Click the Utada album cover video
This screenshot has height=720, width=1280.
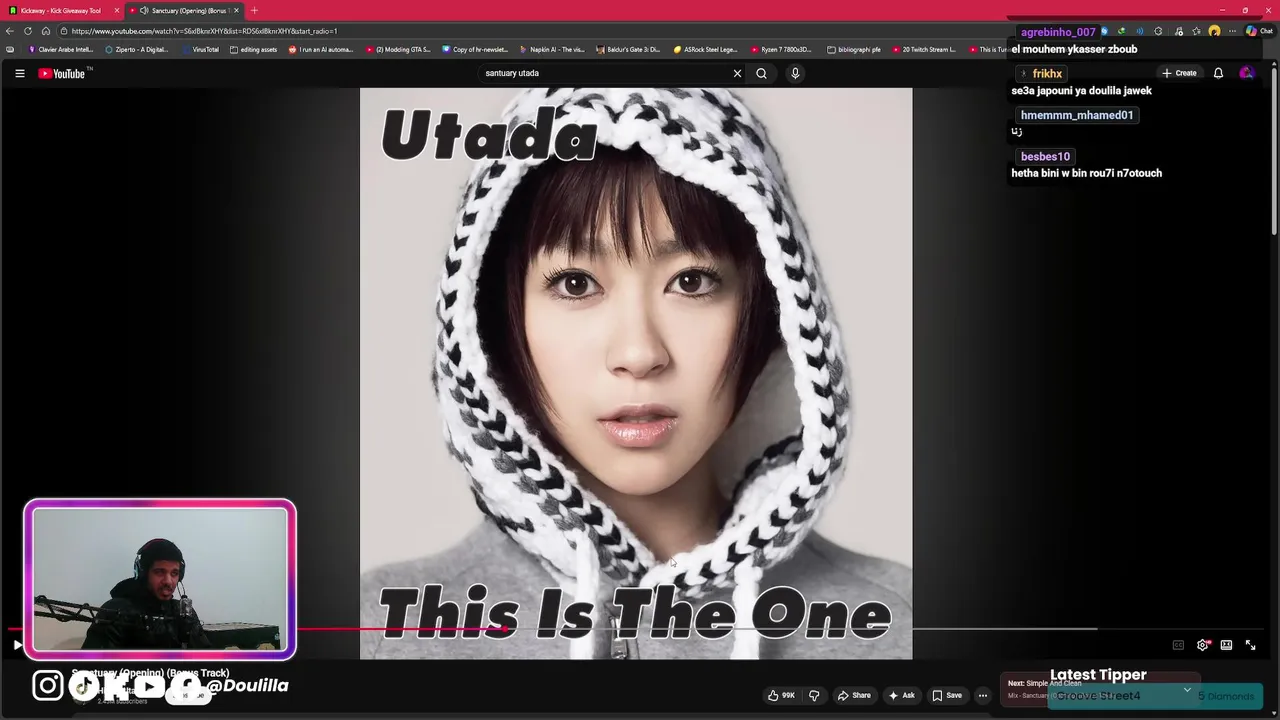pyautogui.click(x=636, y=373)
